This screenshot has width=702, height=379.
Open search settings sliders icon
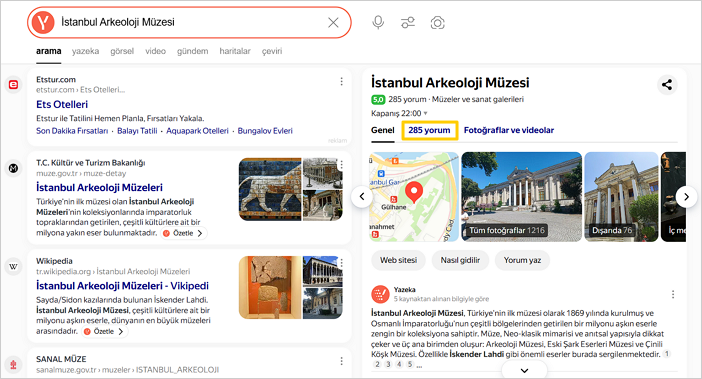tap(408, 22)
